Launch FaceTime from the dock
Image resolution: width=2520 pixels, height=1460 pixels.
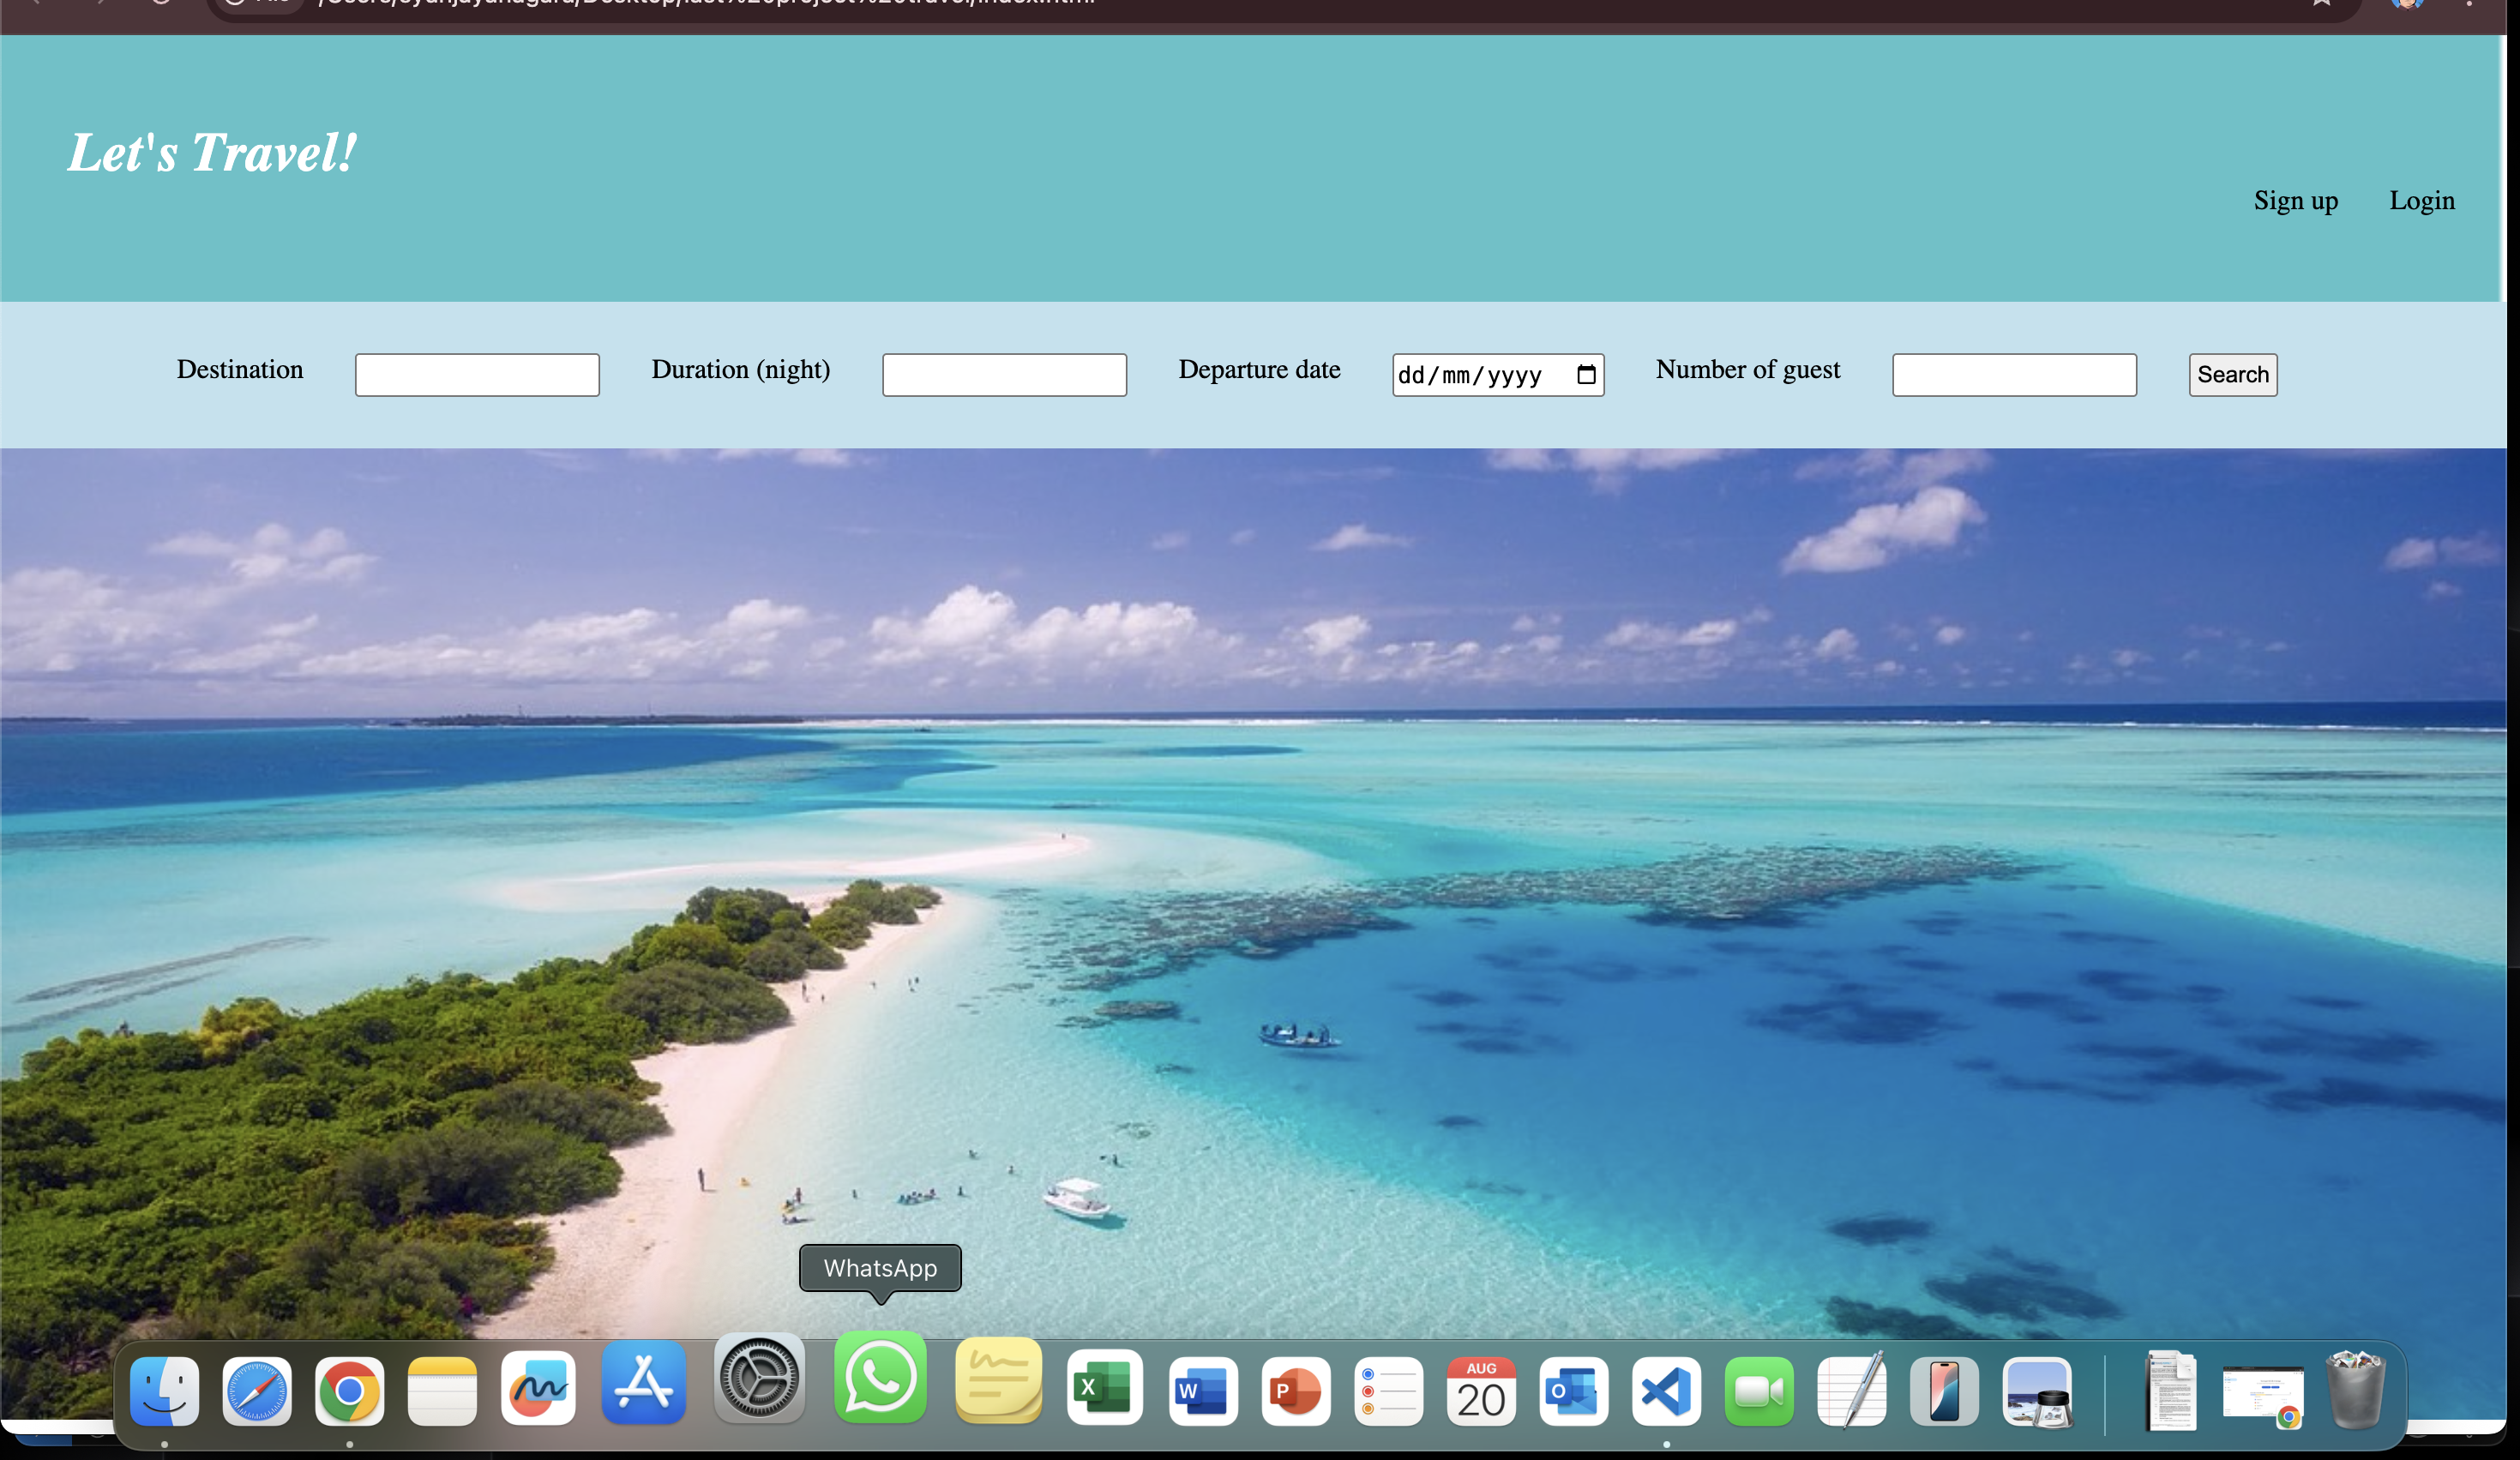coord(1759,1391)
